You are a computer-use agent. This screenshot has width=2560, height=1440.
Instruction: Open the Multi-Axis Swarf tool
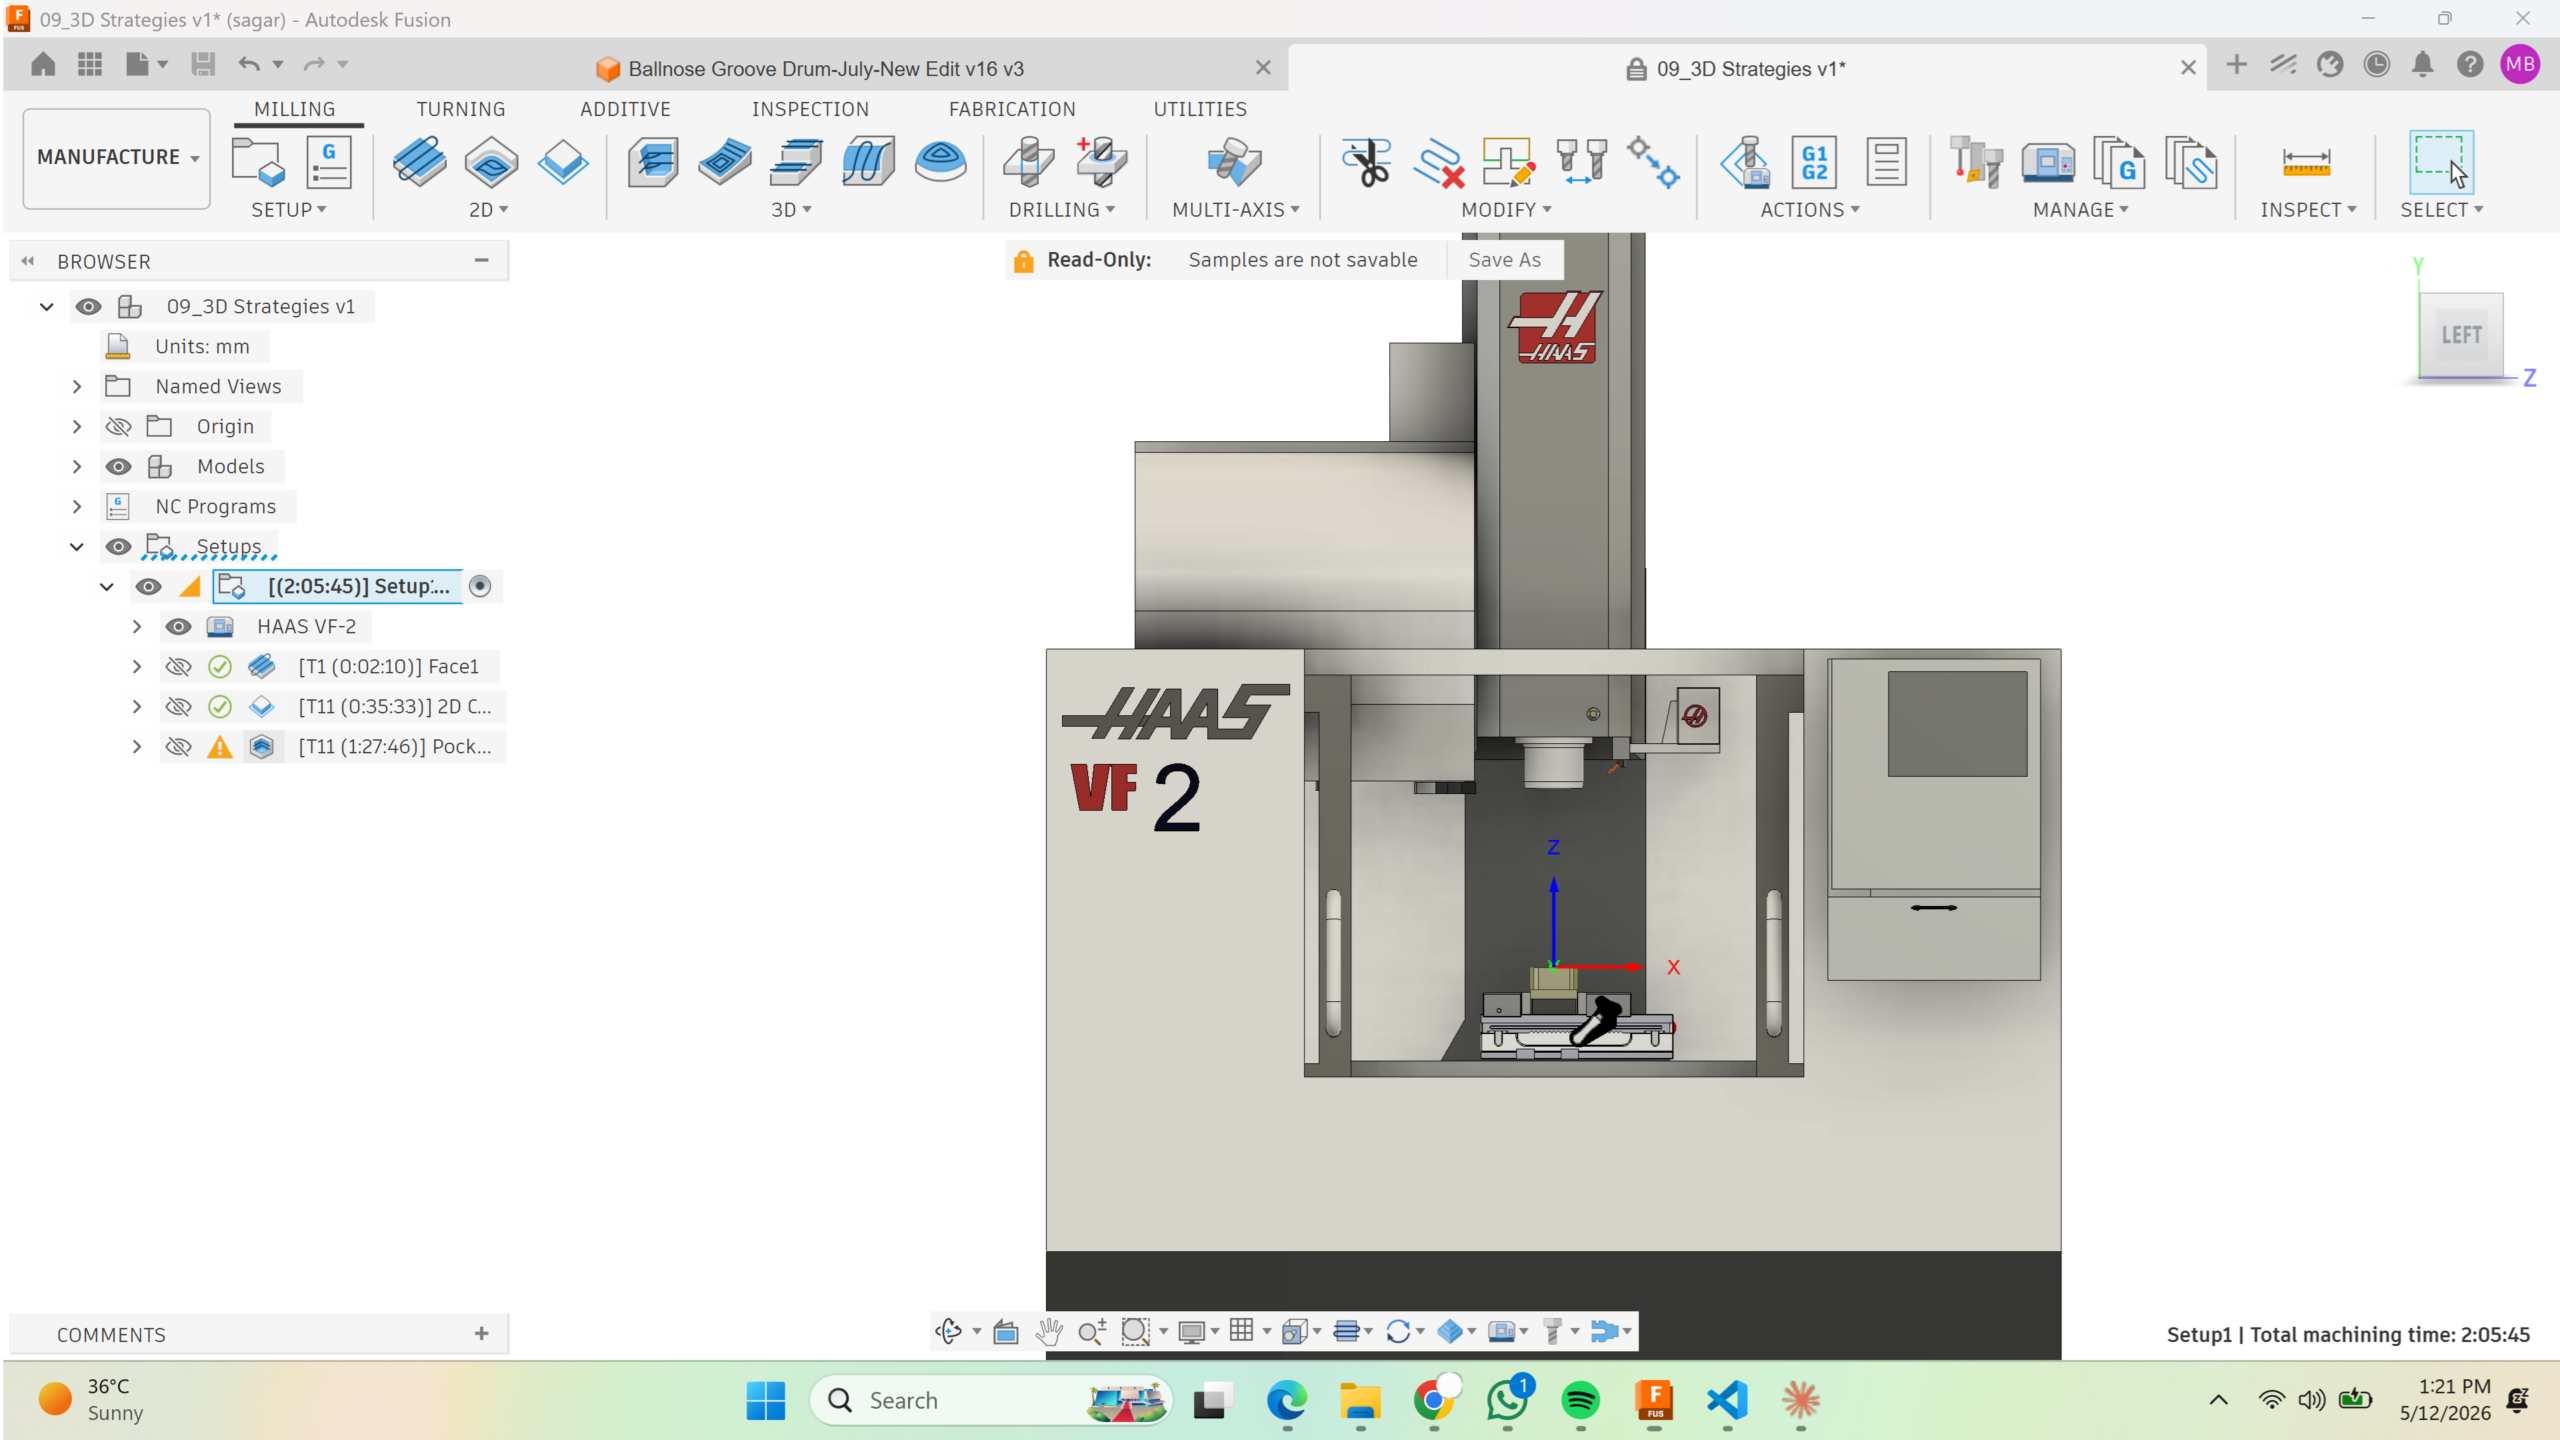point(1234,161)
